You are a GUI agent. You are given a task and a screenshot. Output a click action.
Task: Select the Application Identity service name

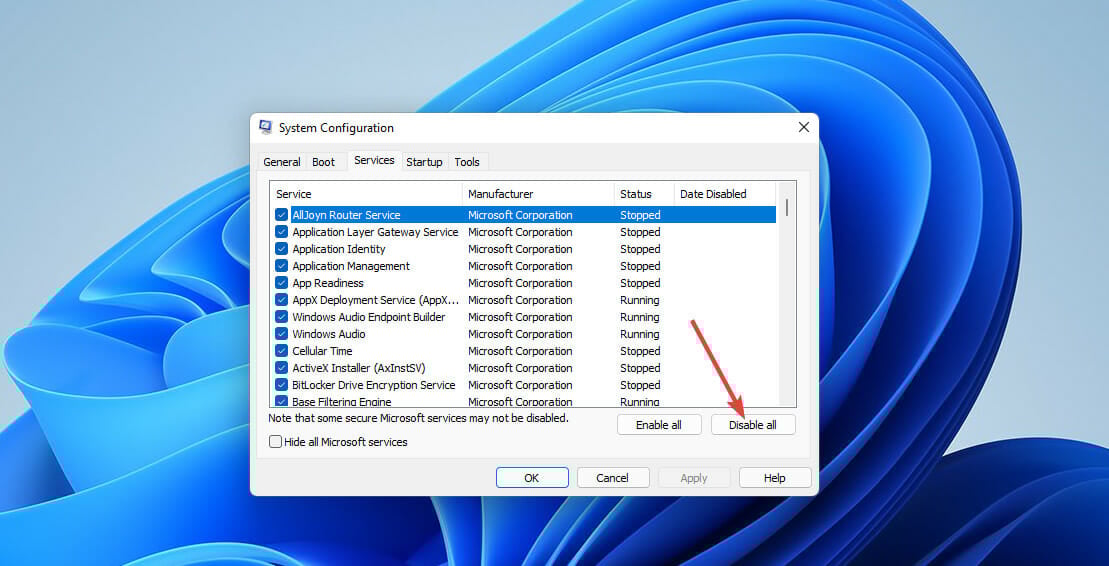coord(339,249)
